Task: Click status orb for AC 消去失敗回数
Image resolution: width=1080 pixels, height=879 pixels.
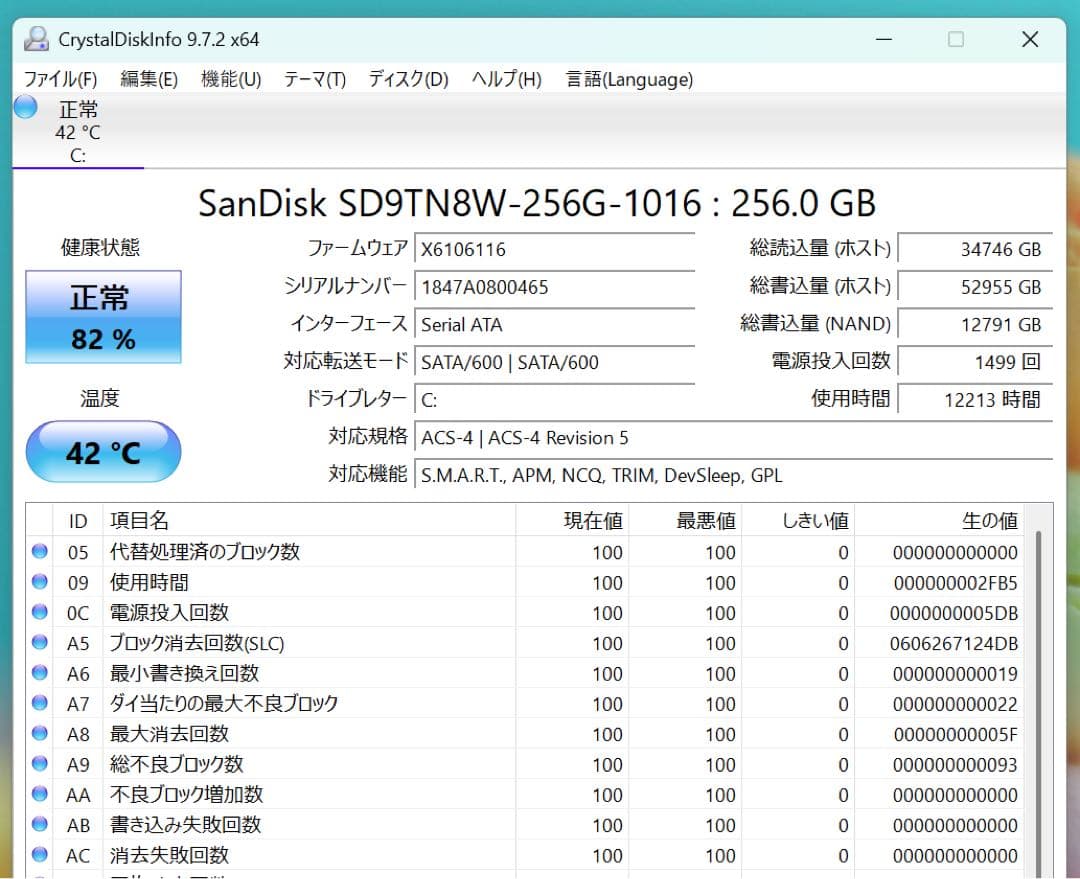Action: (x=40, y=854)
